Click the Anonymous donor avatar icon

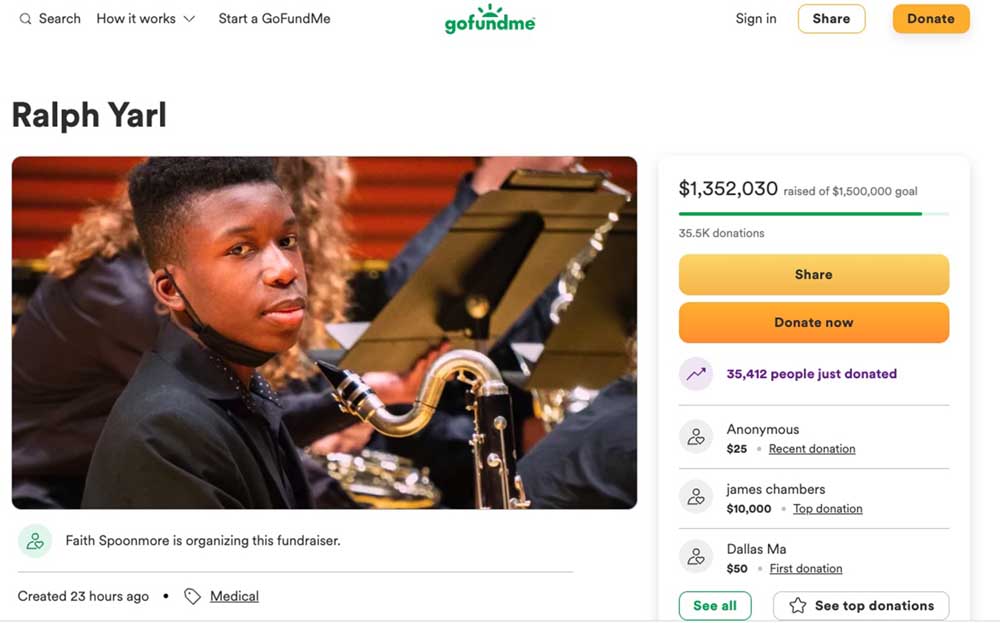[696, 437]
